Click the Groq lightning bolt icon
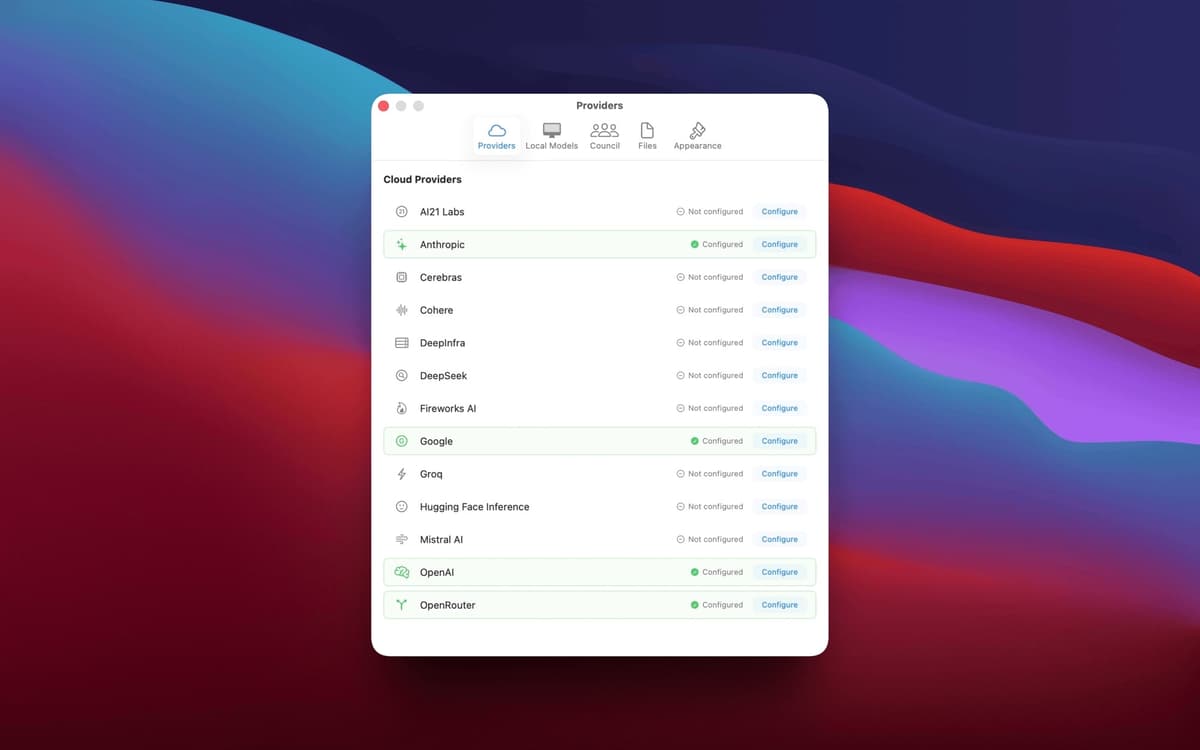 (x=402, y=474)
